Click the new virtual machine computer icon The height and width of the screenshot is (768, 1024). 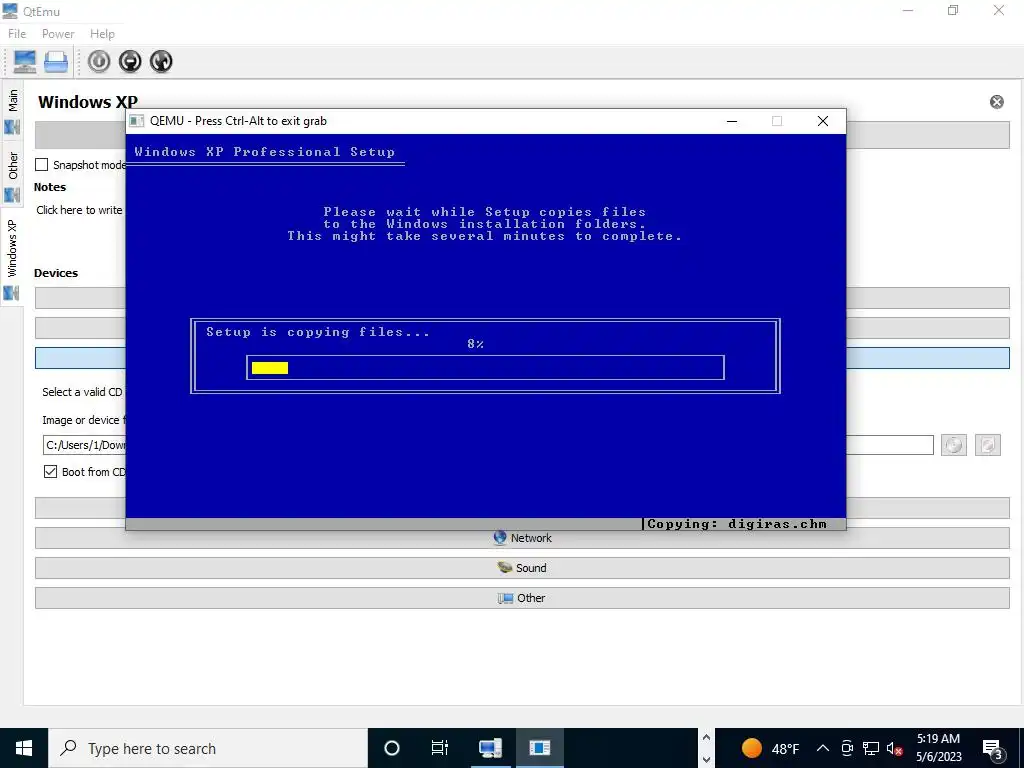(25, 61)
